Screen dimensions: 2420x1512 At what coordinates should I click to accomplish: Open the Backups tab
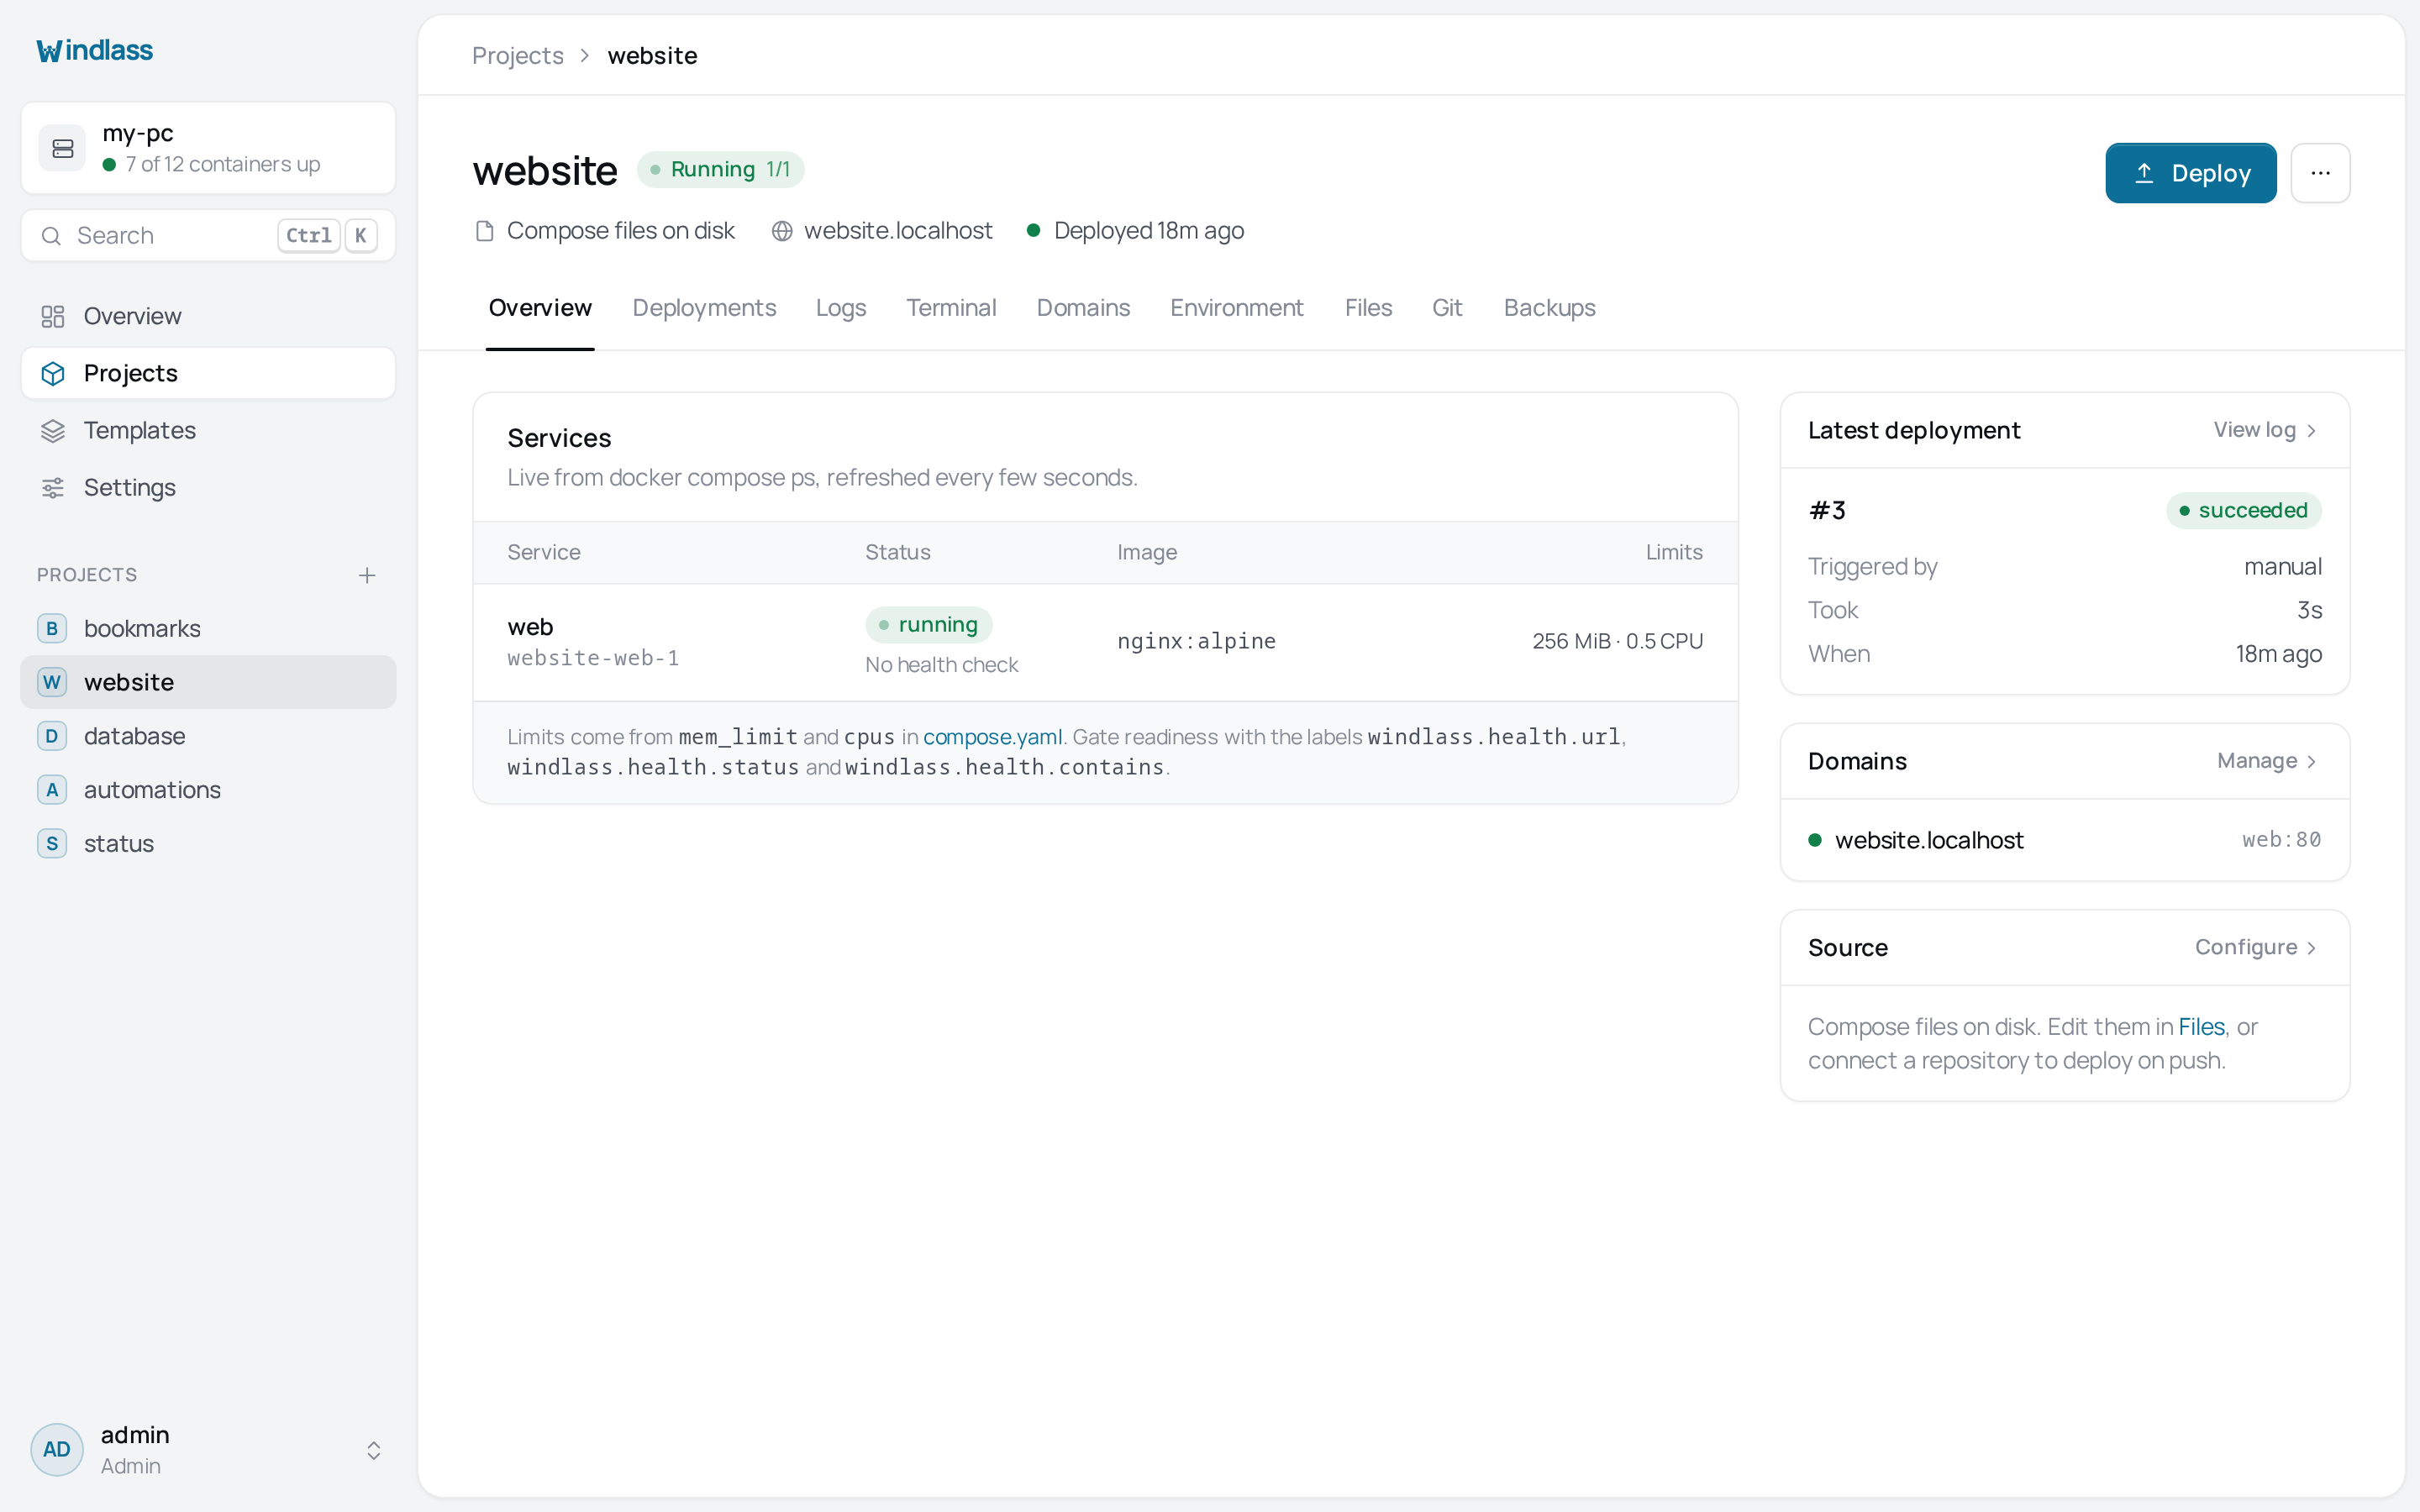[x=1549, y=308]
